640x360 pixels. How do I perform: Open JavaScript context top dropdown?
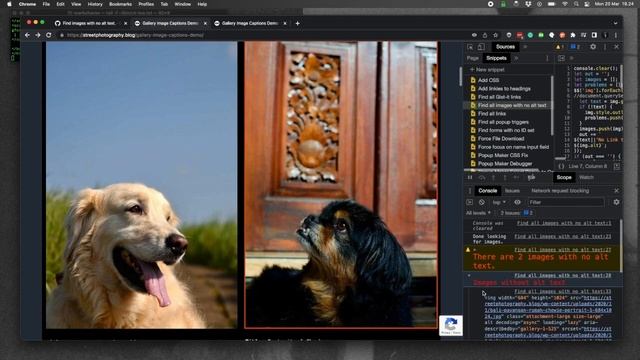click(499, 202)
